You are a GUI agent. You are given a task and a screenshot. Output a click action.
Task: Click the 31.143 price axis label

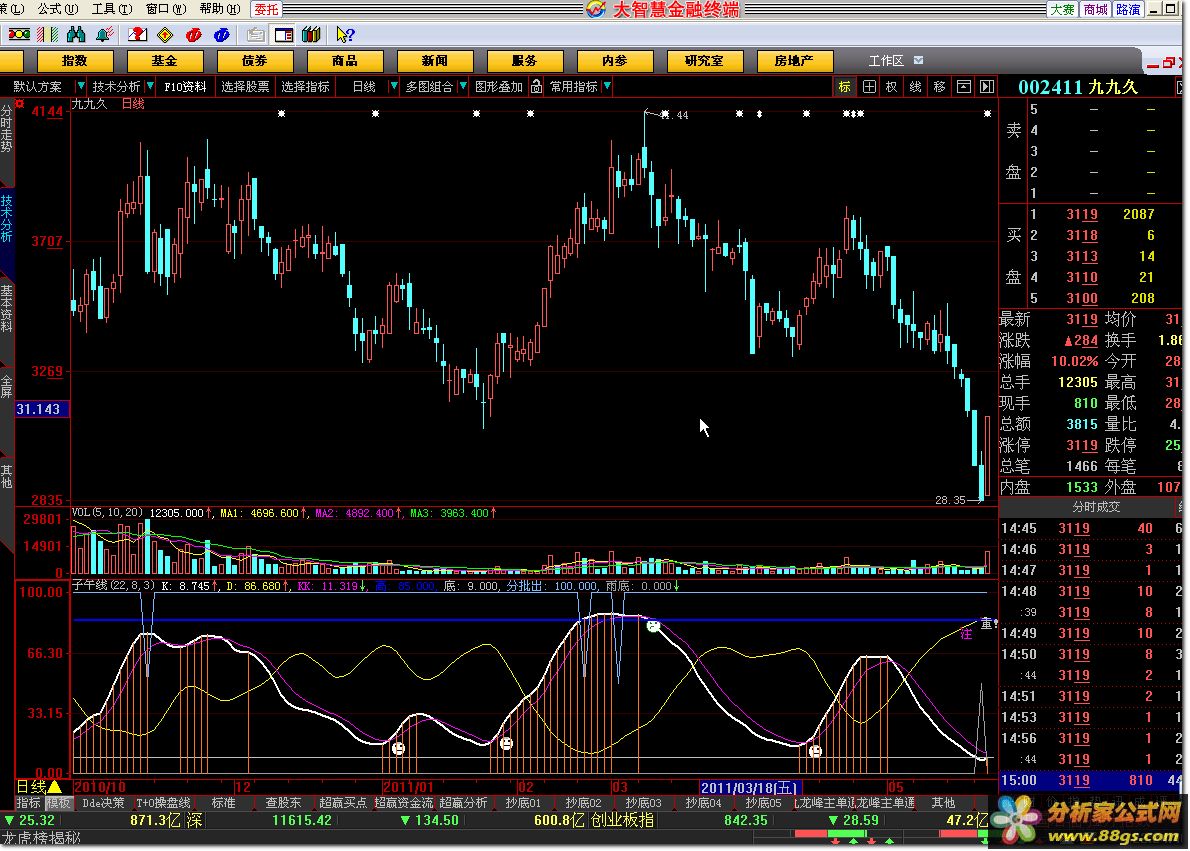point(42,409)
